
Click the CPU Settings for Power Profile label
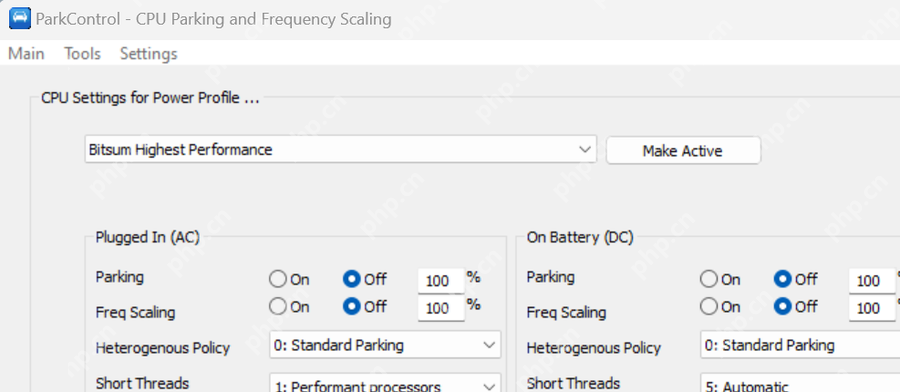click(x=150, y=98)
